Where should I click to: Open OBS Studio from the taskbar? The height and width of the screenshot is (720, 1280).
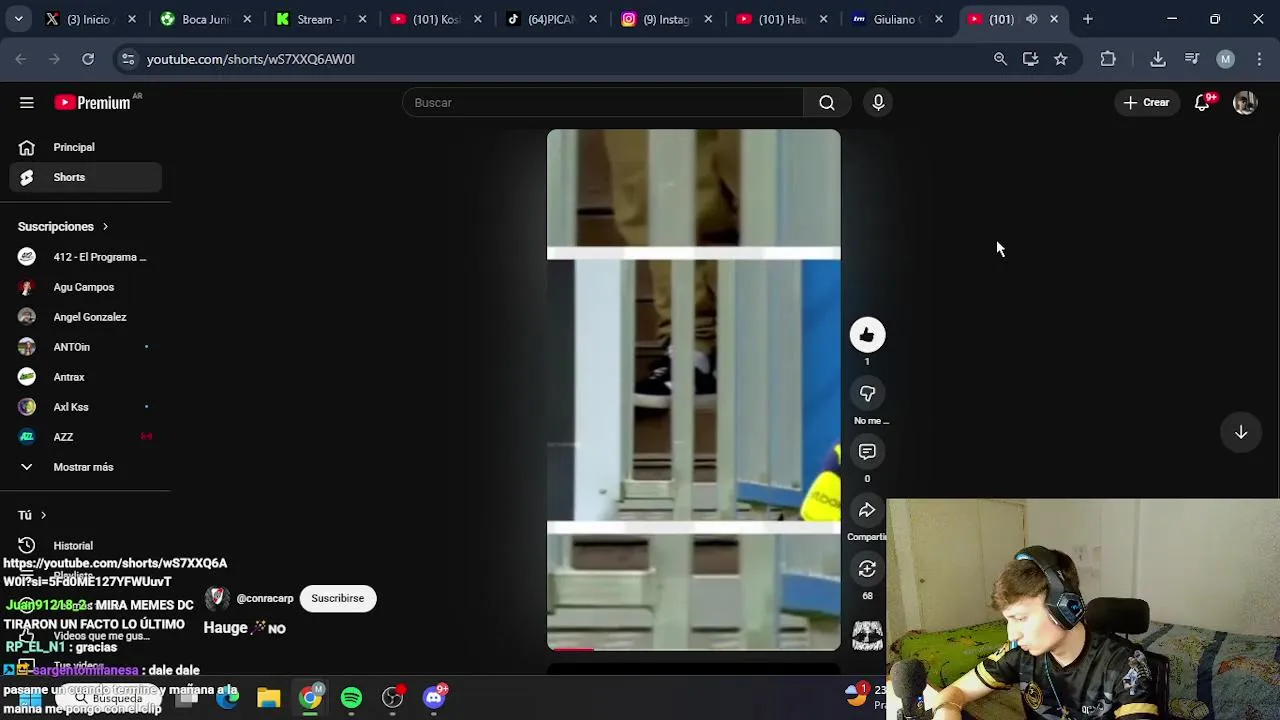pyautogui.click(x=392, y=697)
